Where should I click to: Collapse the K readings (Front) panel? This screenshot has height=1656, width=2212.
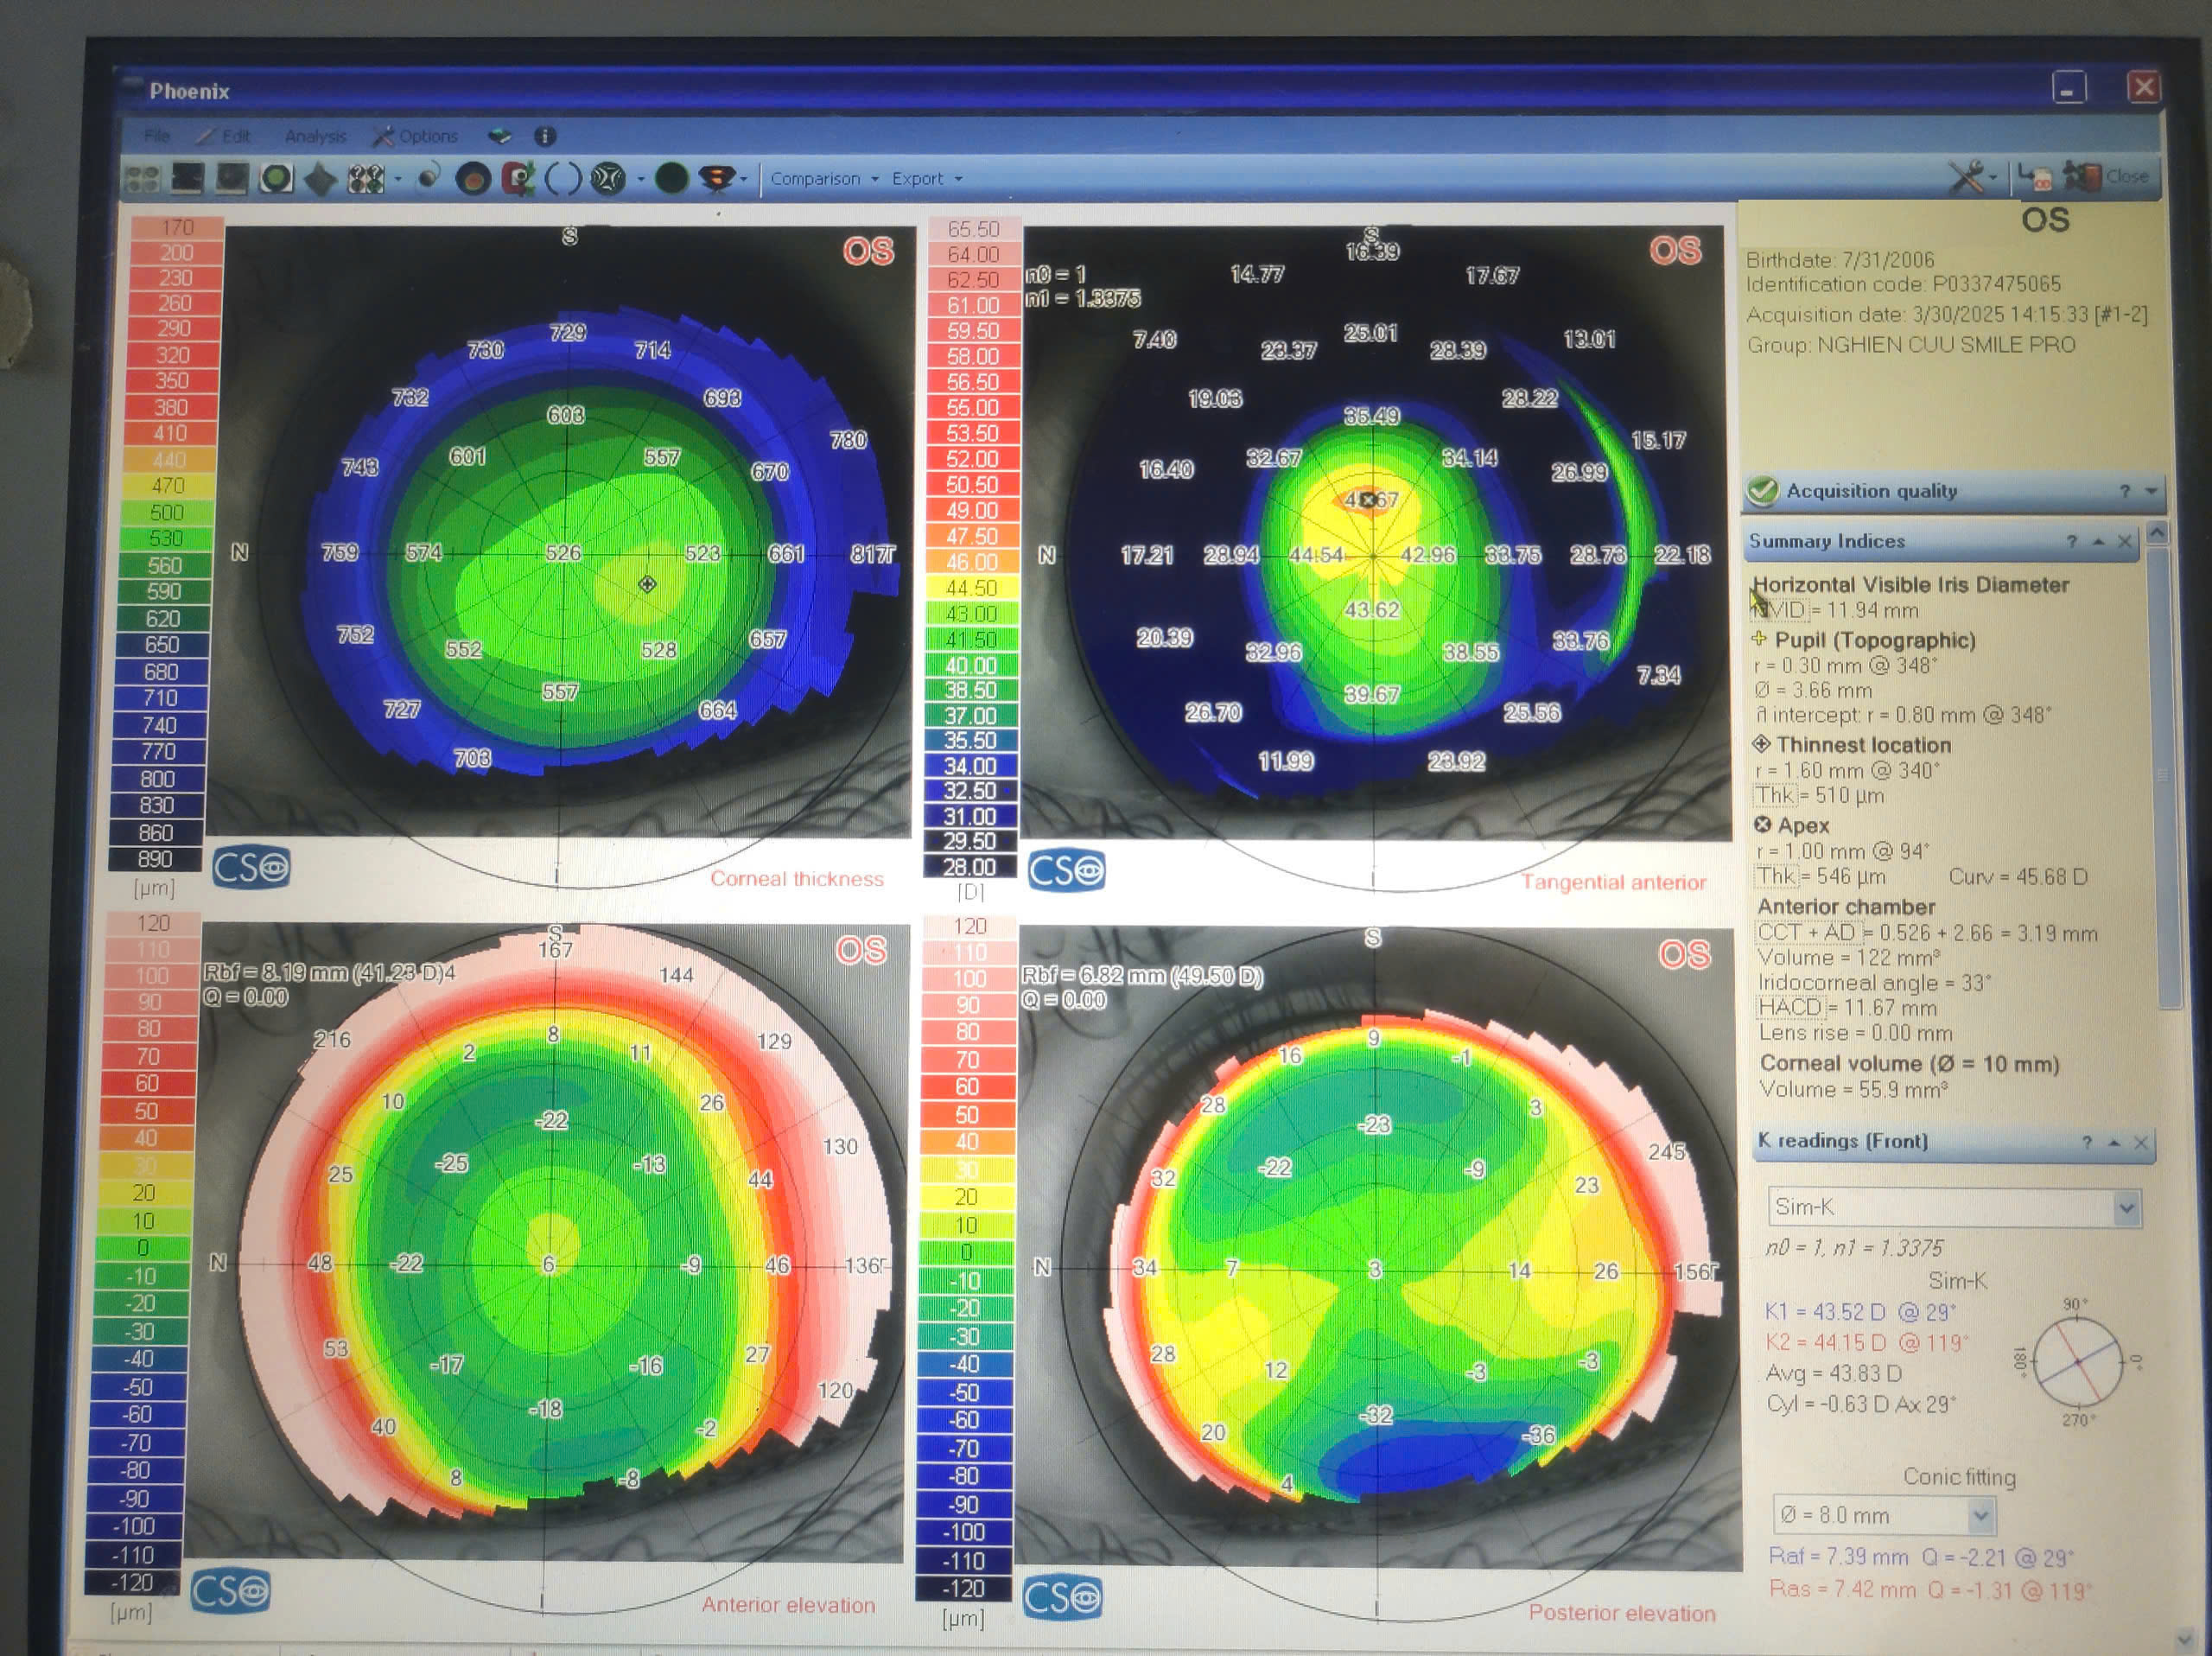click(x=2114, y=1142)
